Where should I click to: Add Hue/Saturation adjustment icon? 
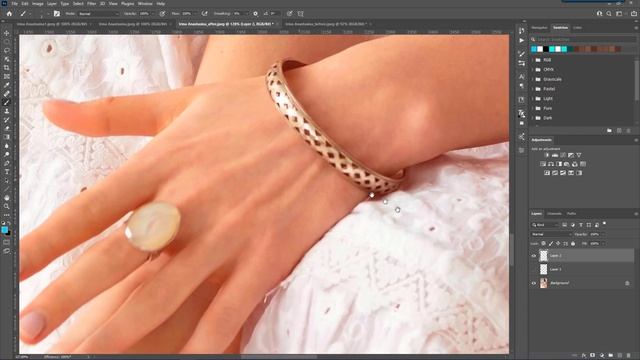click(543, 164)
